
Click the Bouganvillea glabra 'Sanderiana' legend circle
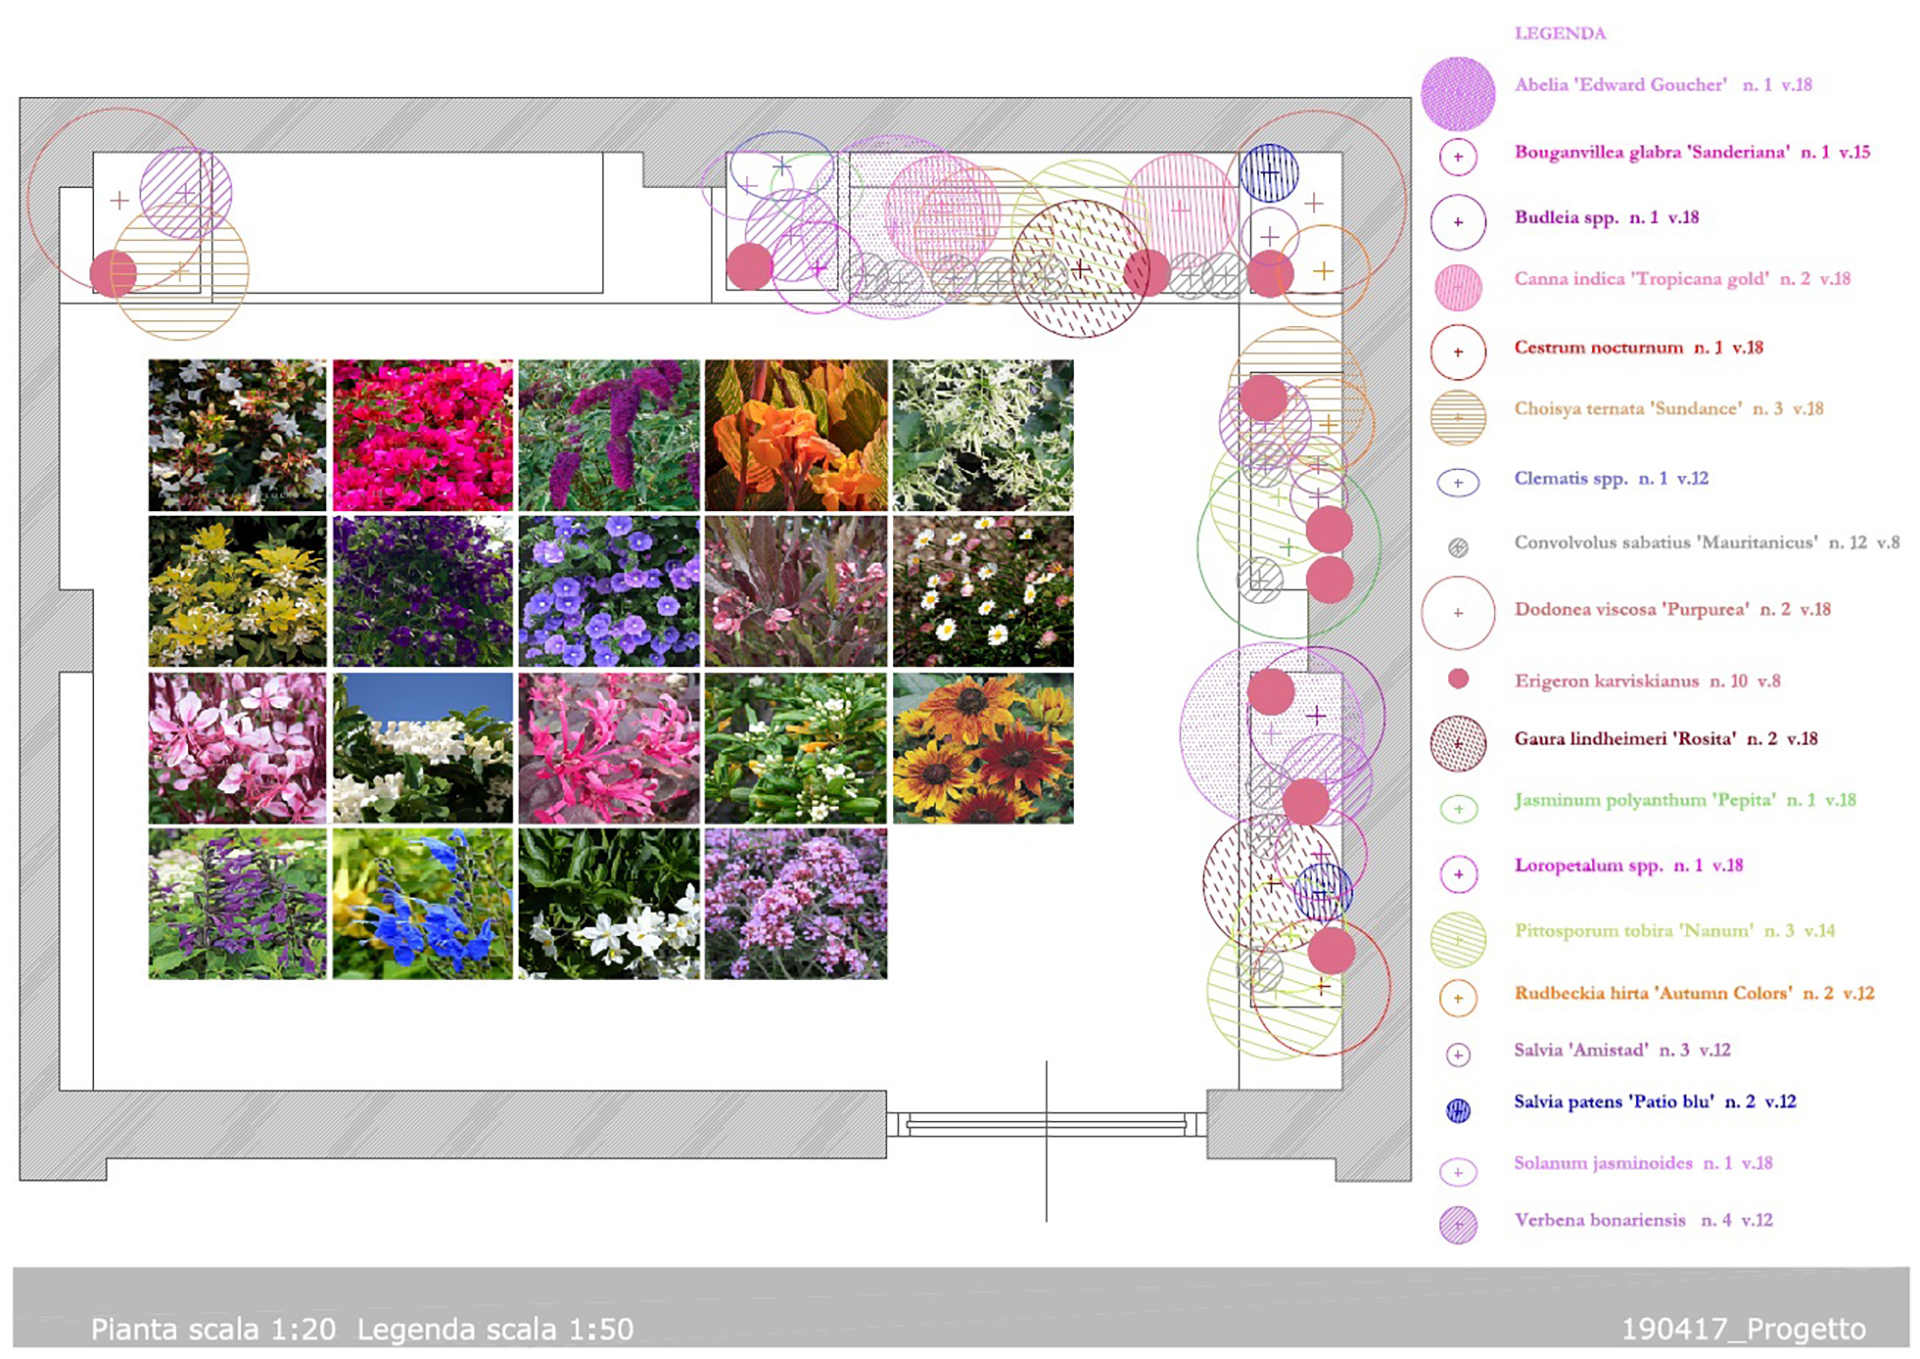(1458, 157)
